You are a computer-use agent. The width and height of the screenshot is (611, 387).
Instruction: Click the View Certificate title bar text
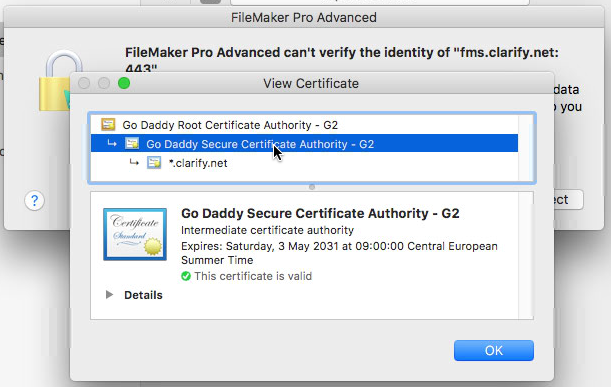[311, 83]
